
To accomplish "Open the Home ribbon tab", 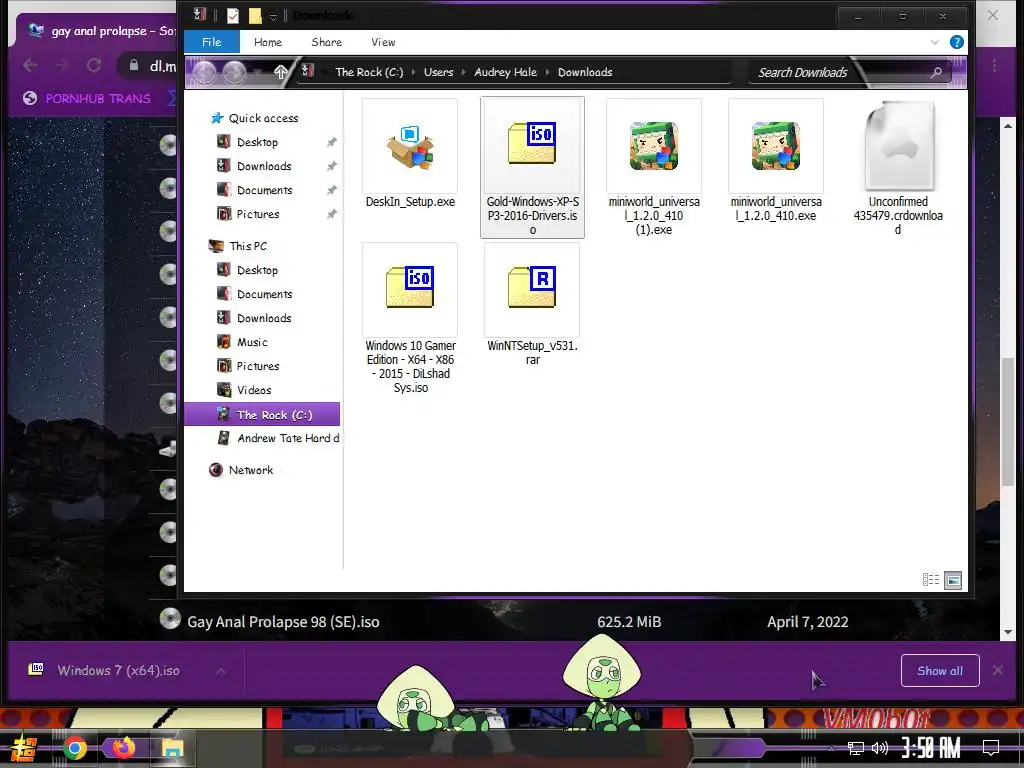I will [x=268, y=42].
